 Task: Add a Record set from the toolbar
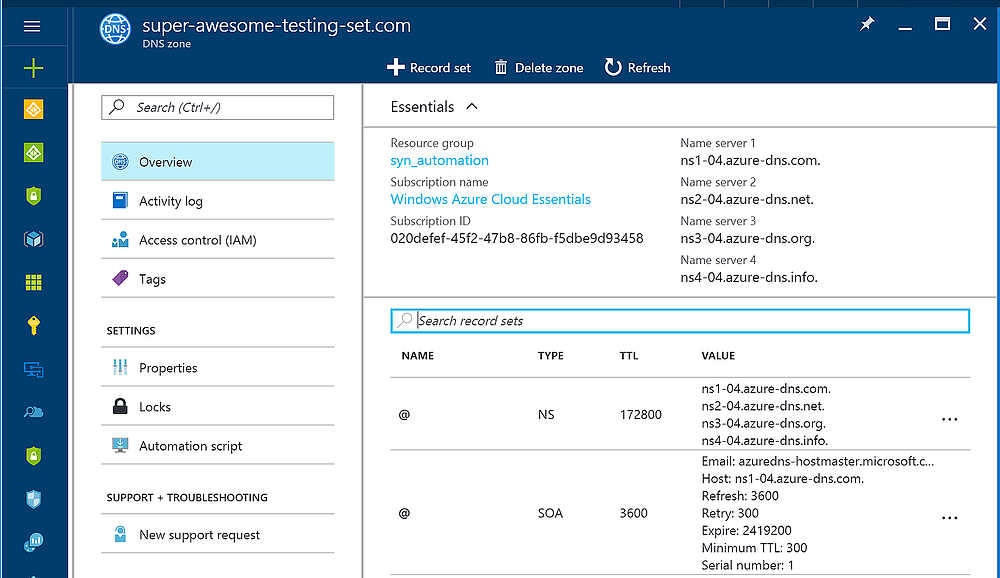coord(429,68)
